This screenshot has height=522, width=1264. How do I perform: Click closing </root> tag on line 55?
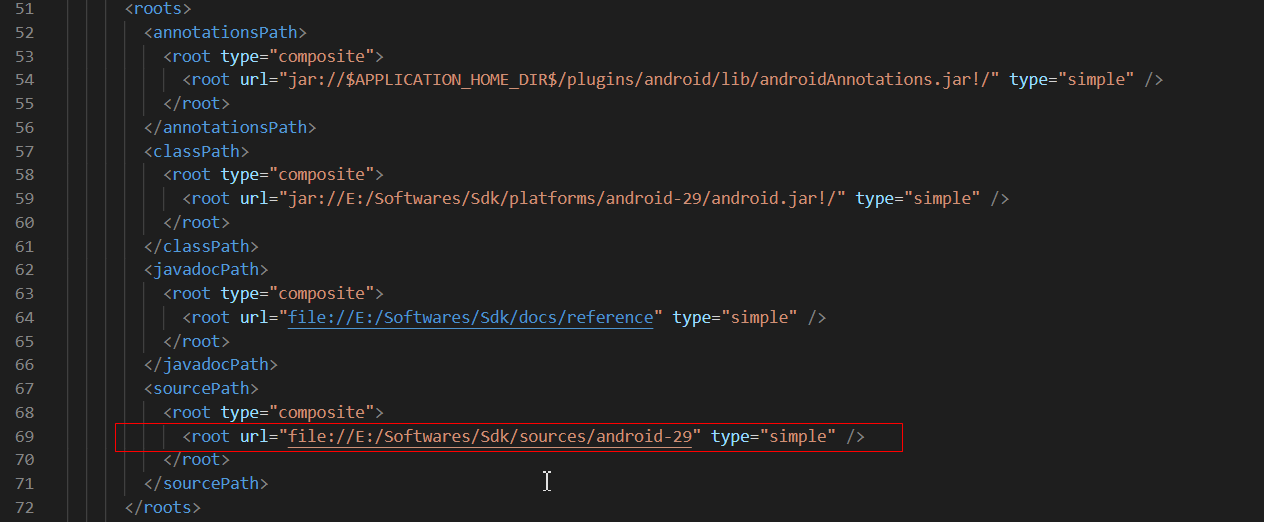(x=196, y=103)
